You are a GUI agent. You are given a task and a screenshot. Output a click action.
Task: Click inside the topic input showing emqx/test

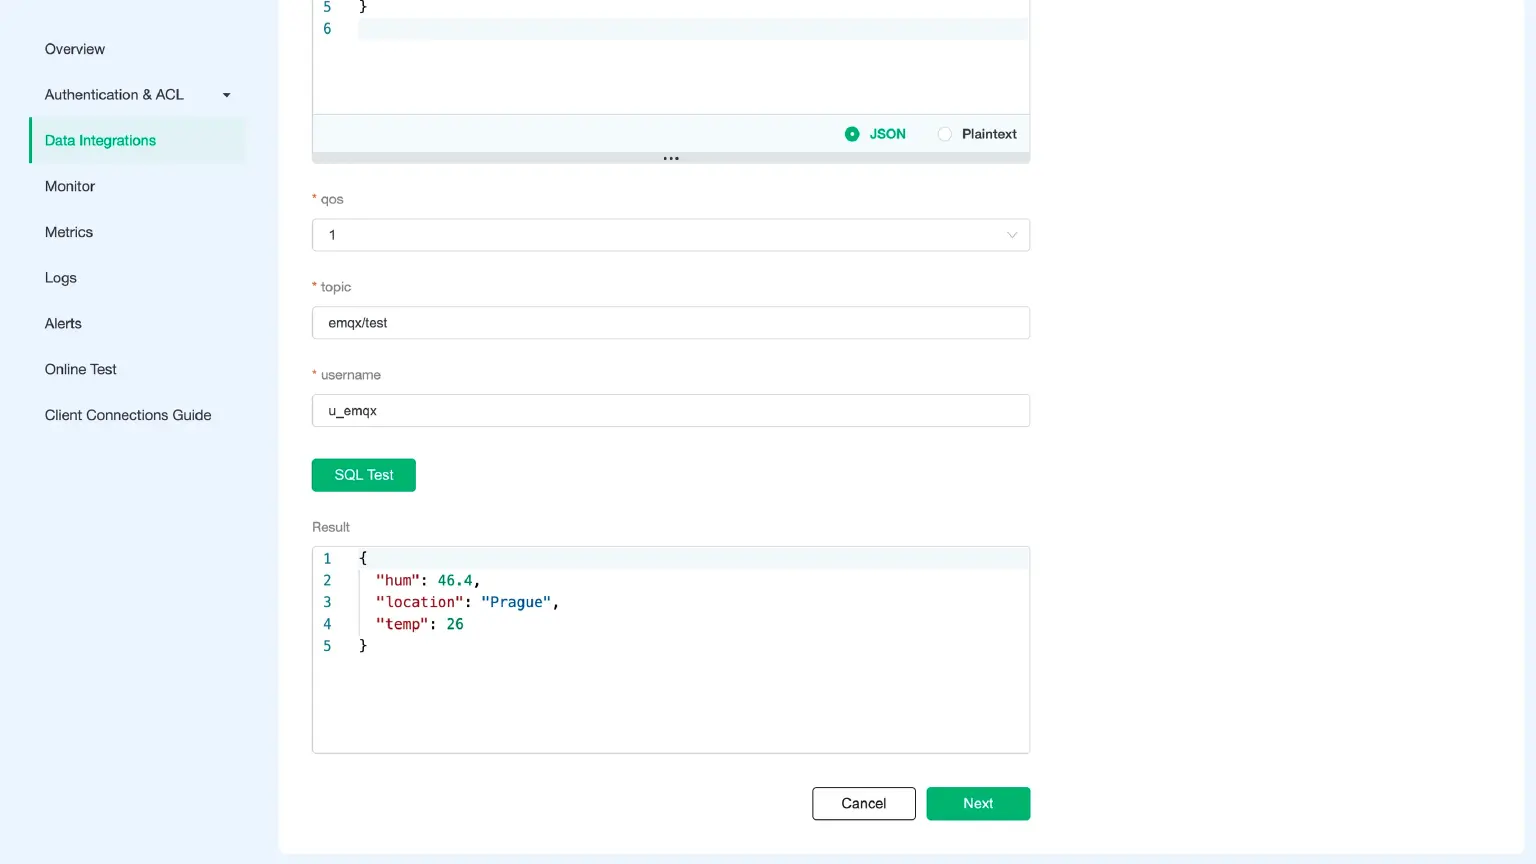pyautogui.click(x=670, y=322)
